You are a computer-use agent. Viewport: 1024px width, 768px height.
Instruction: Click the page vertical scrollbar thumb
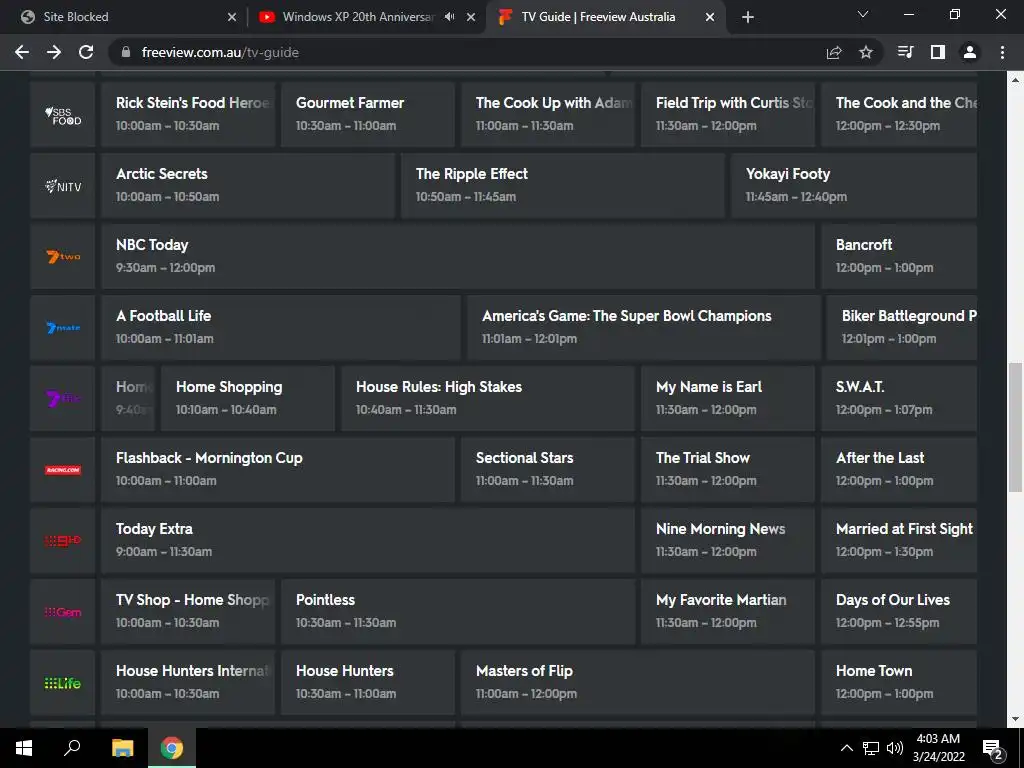(1016, 428)
